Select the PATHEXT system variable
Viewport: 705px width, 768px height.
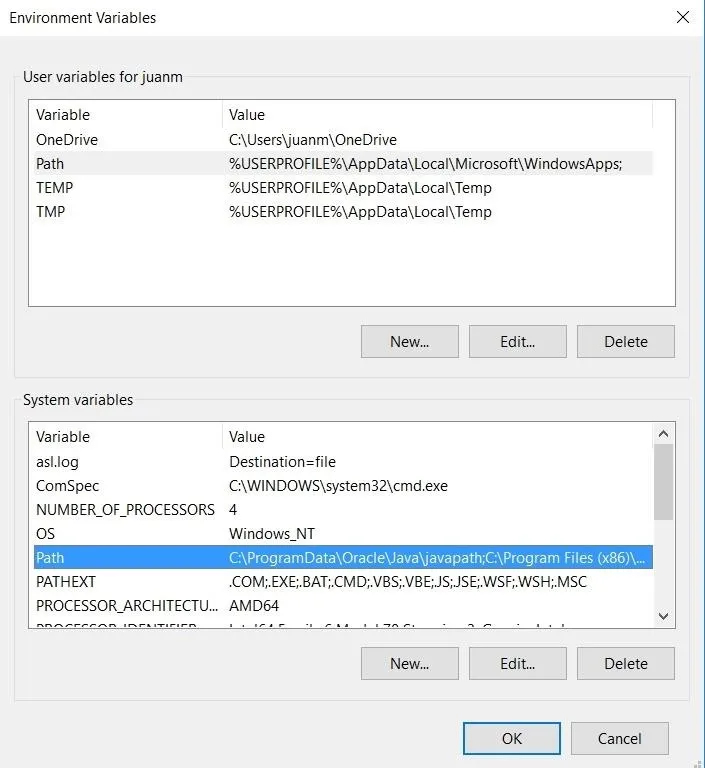pos(343,581)
